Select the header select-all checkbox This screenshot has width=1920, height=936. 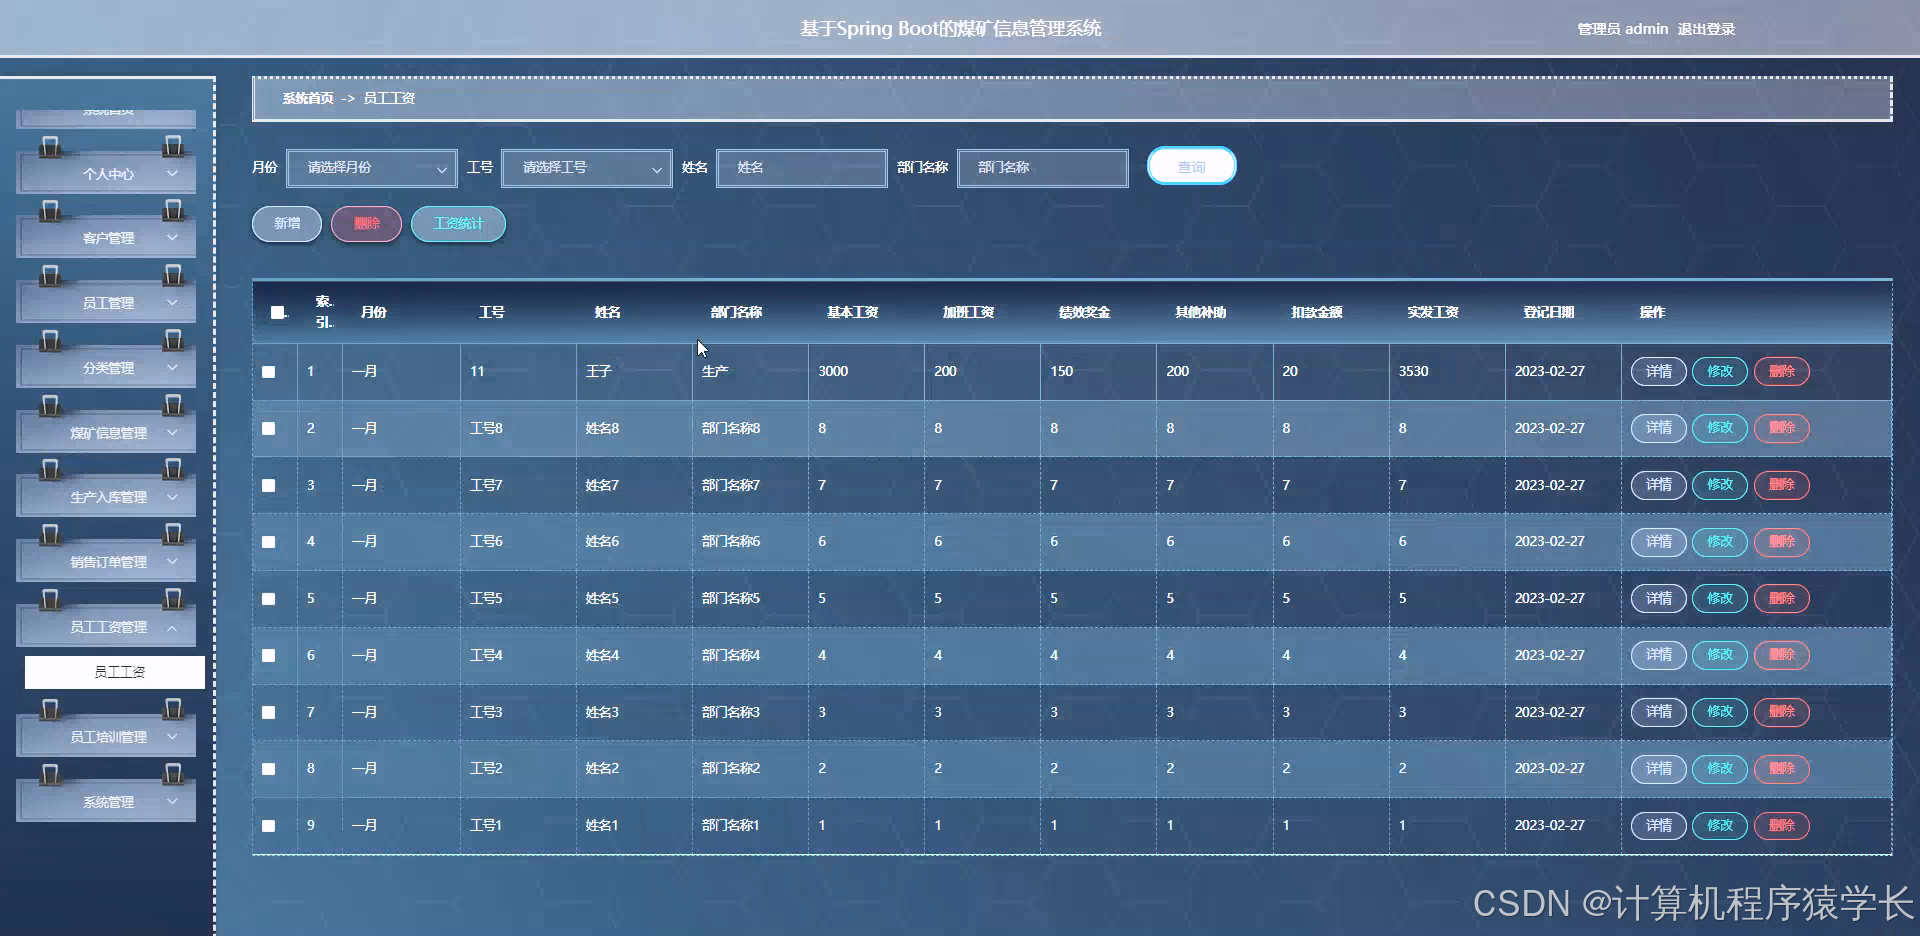tap(277, 313)
